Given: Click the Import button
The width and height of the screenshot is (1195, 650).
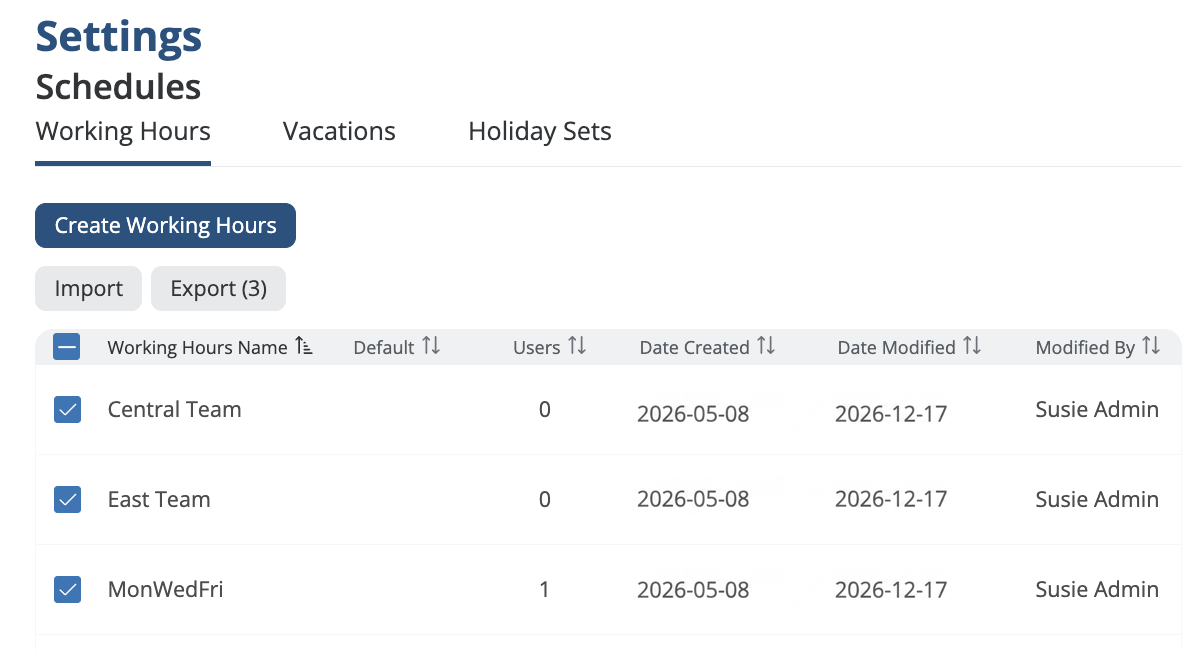Looking at the screenshot, I should [x=89, y=289].
